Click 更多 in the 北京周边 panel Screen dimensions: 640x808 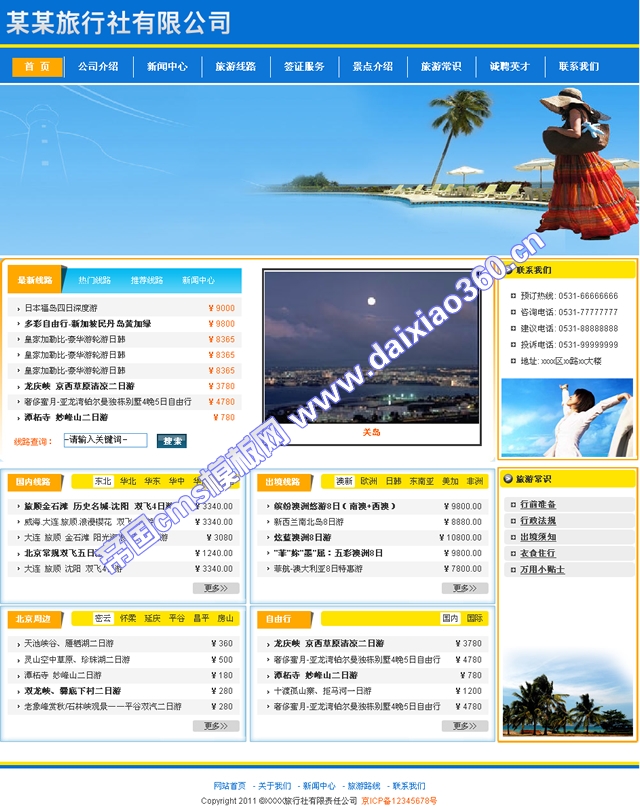click(x=216, y=726)
